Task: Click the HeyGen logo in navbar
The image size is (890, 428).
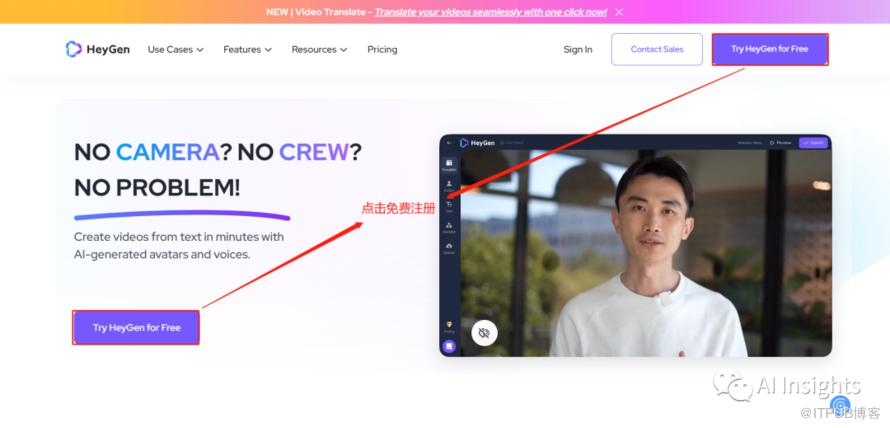Action: pyautogui.click(x=98, y=49)
